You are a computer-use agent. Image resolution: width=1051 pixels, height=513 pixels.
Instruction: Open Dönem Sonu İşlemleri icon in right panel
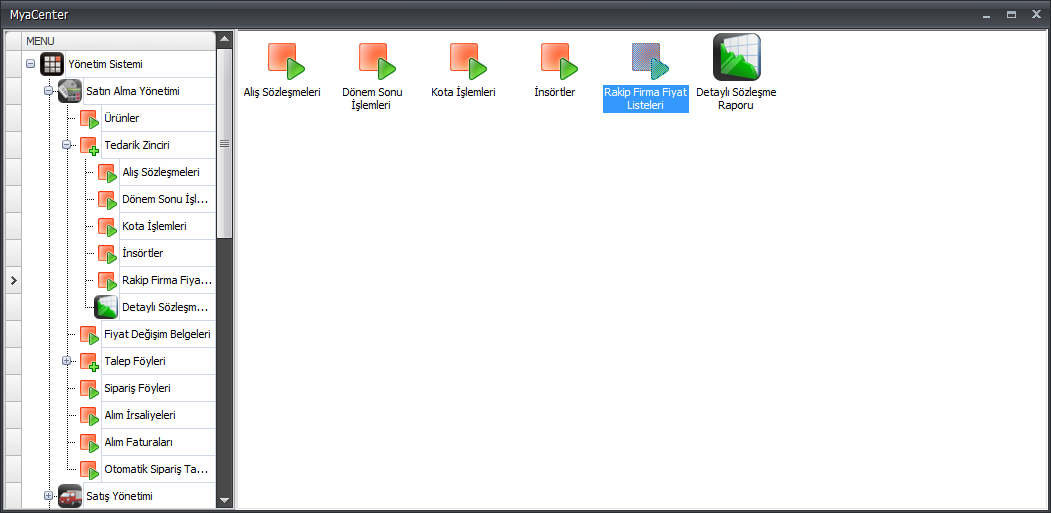[x=377, y=61]
